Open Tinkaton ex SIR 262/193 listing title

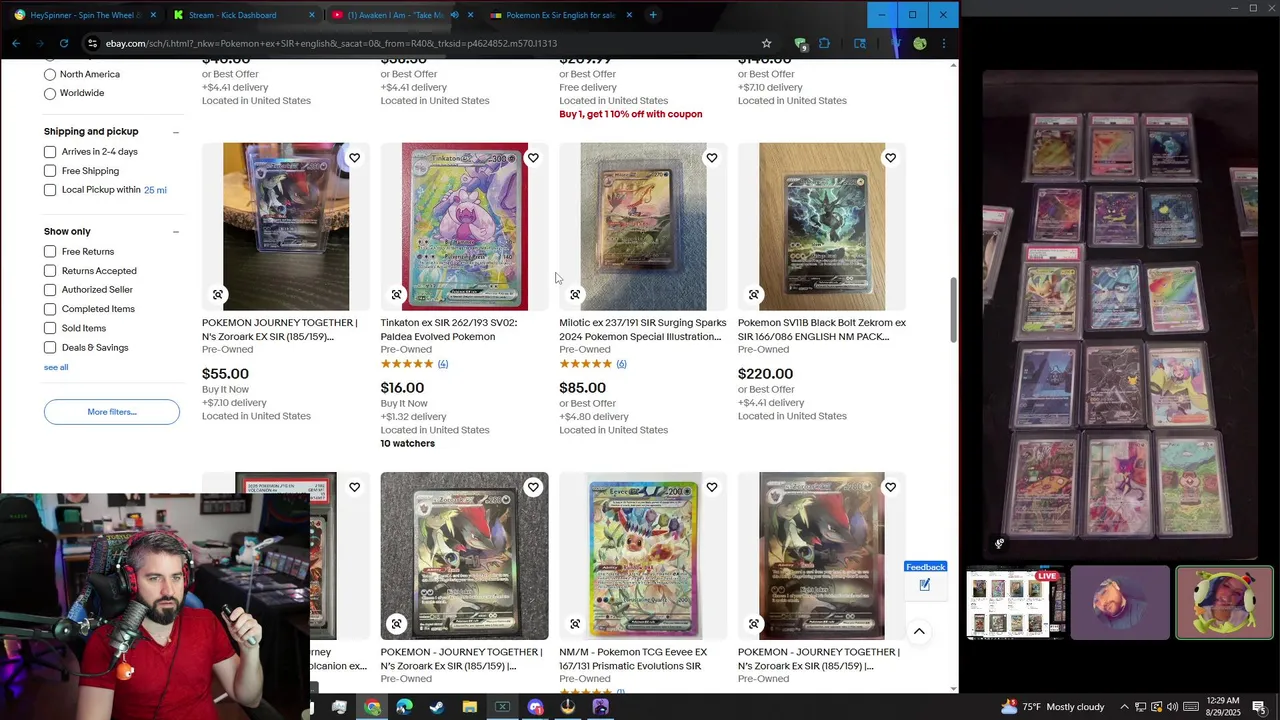point(449,330)
